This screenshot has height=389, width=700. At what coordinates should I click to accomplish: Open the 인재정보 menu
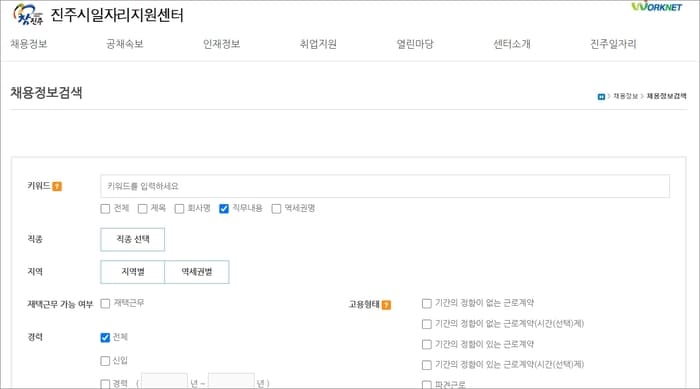pyautogui.click(x=221, y=44)
